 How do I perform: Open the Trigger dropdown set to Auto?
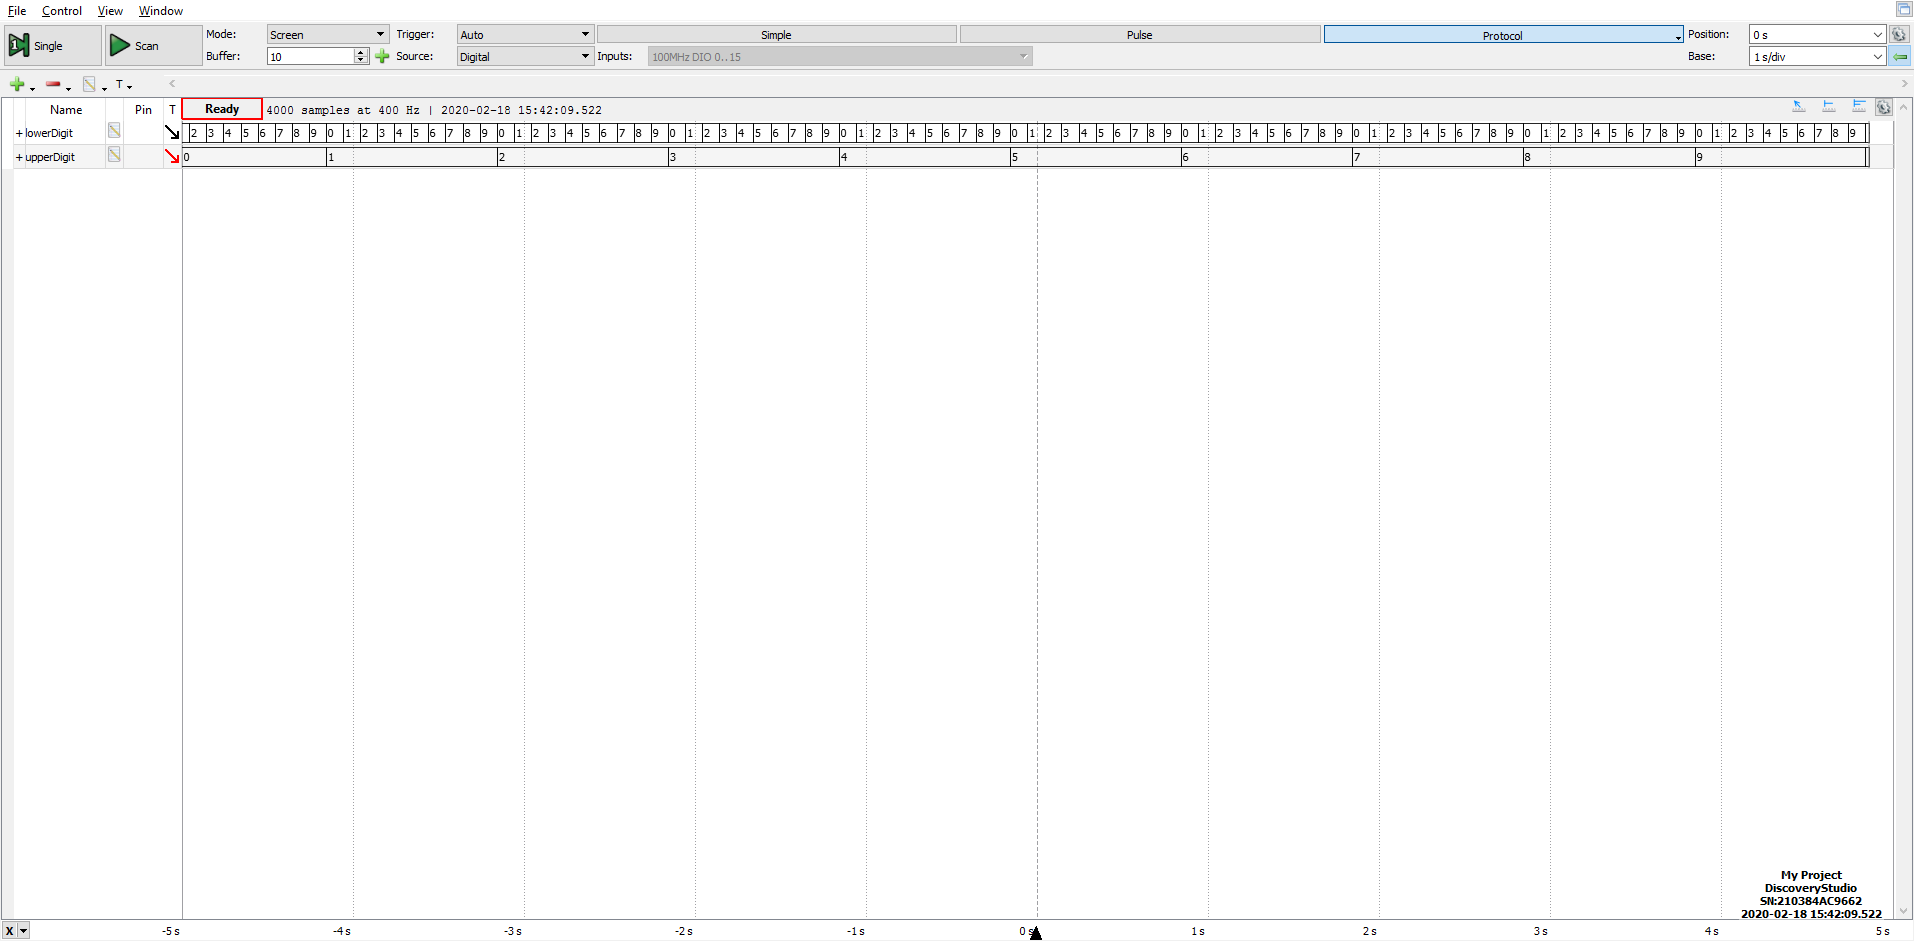coord(525,35)
